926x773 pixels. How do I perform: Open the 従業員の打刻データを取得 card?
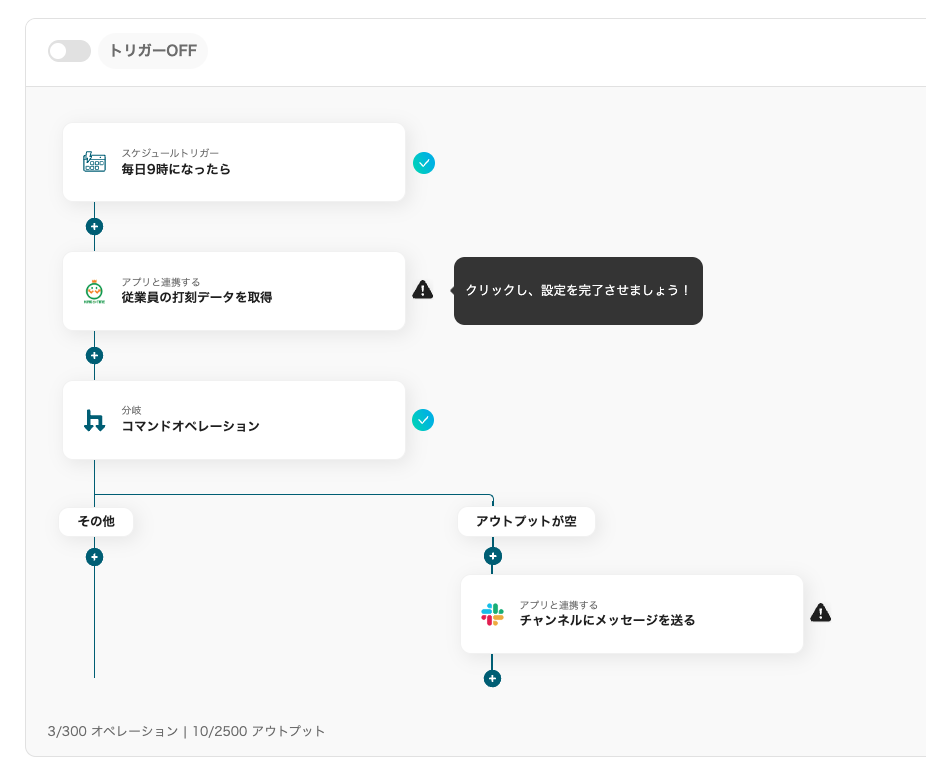click(x=234, y=291)
